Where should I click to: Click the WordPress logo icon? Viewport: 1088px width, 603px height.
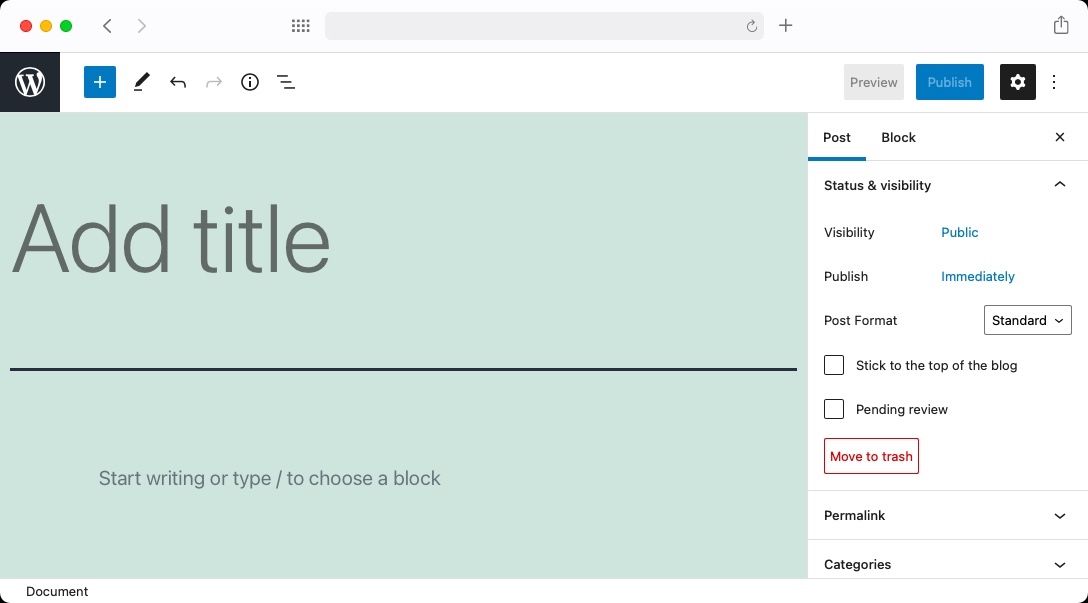[x=30, y=82]
